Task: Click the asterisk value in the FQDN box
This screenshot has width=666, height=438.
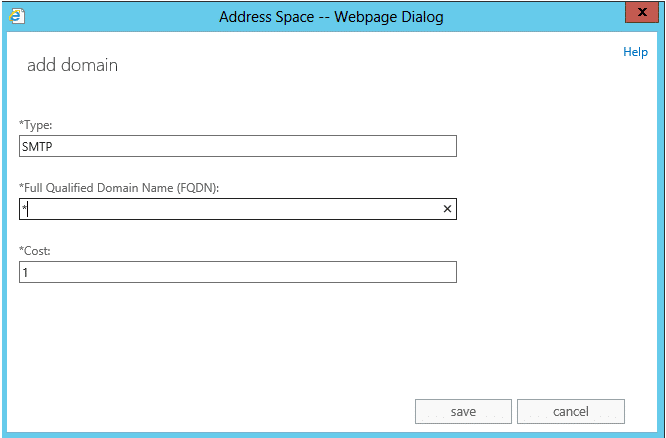Action: pos(24,208)
